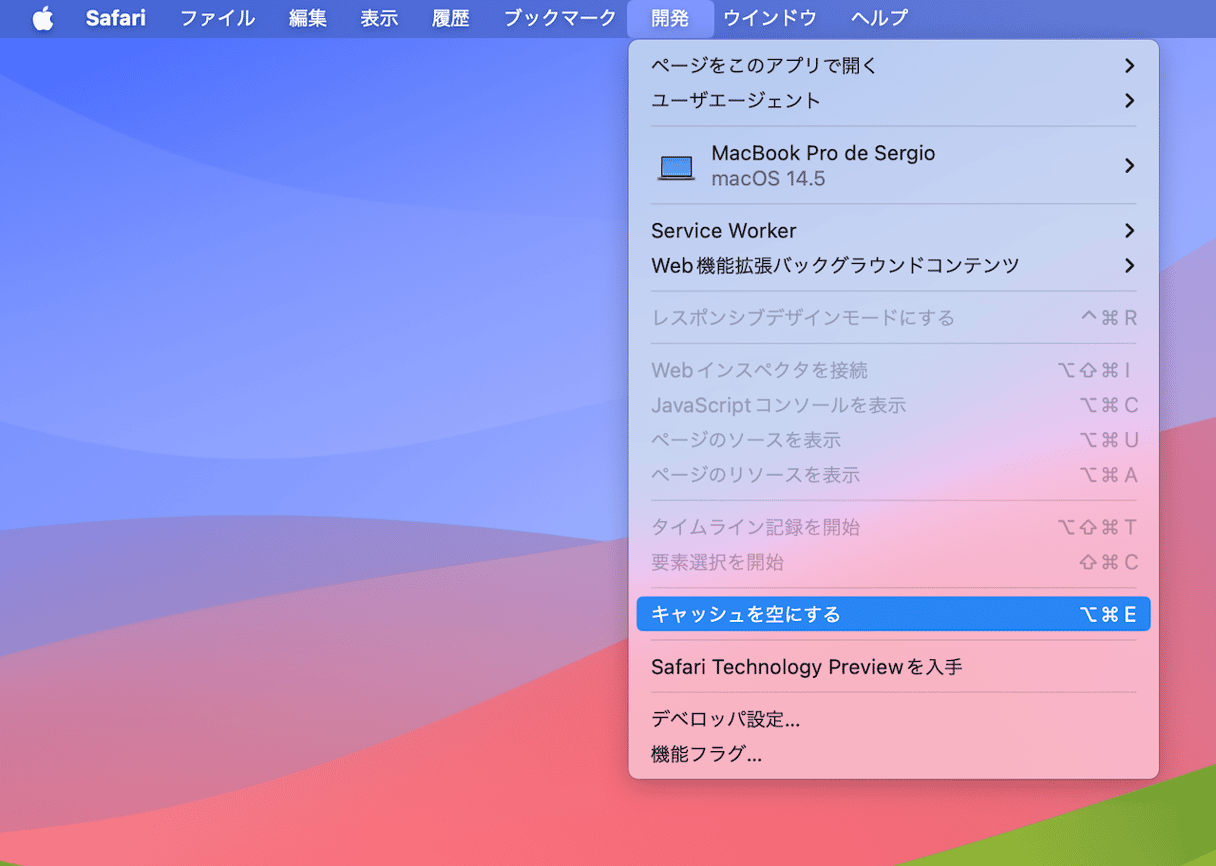Viewport: 1216px width, 866px height.
Task: Open the Apple menu
Action: [42, 18]
